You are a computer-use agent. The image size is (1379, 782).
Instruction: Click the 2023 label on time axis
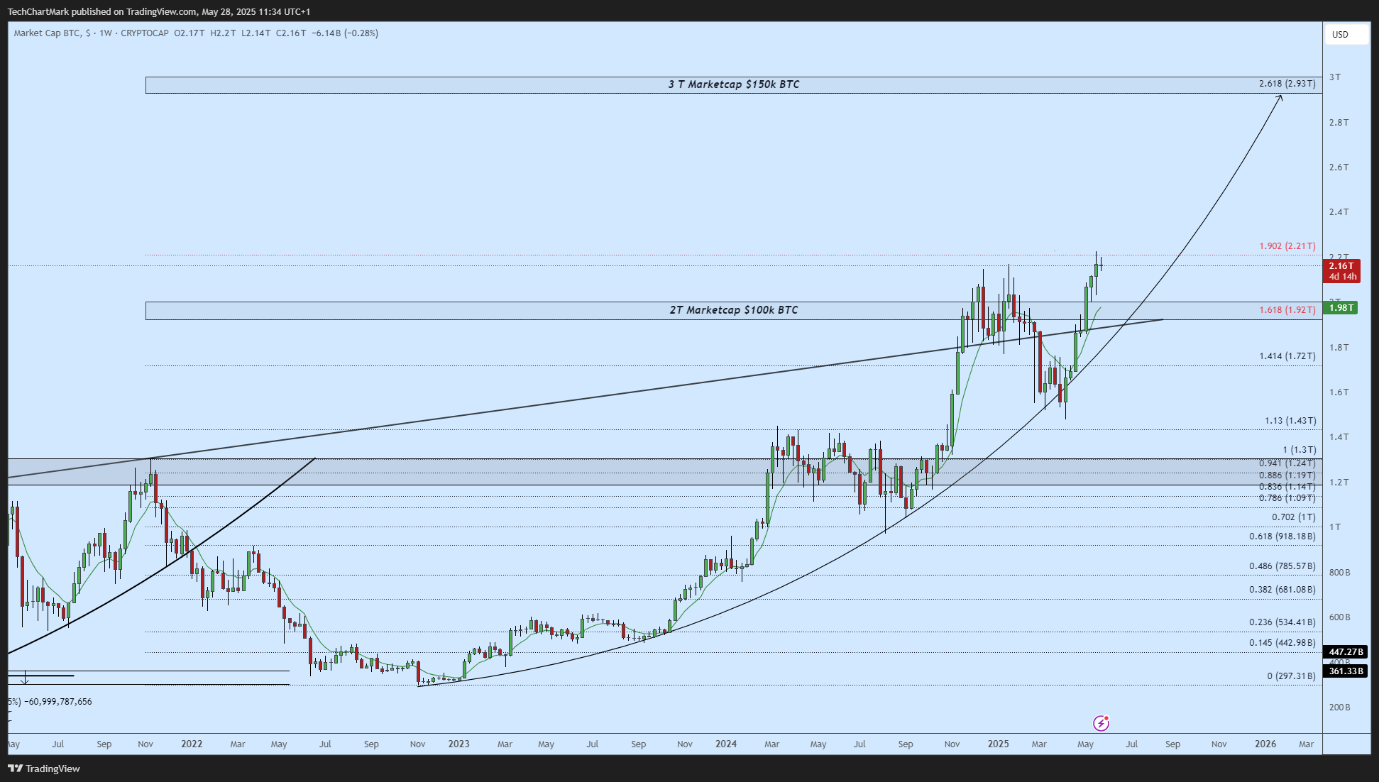(458, 744)
